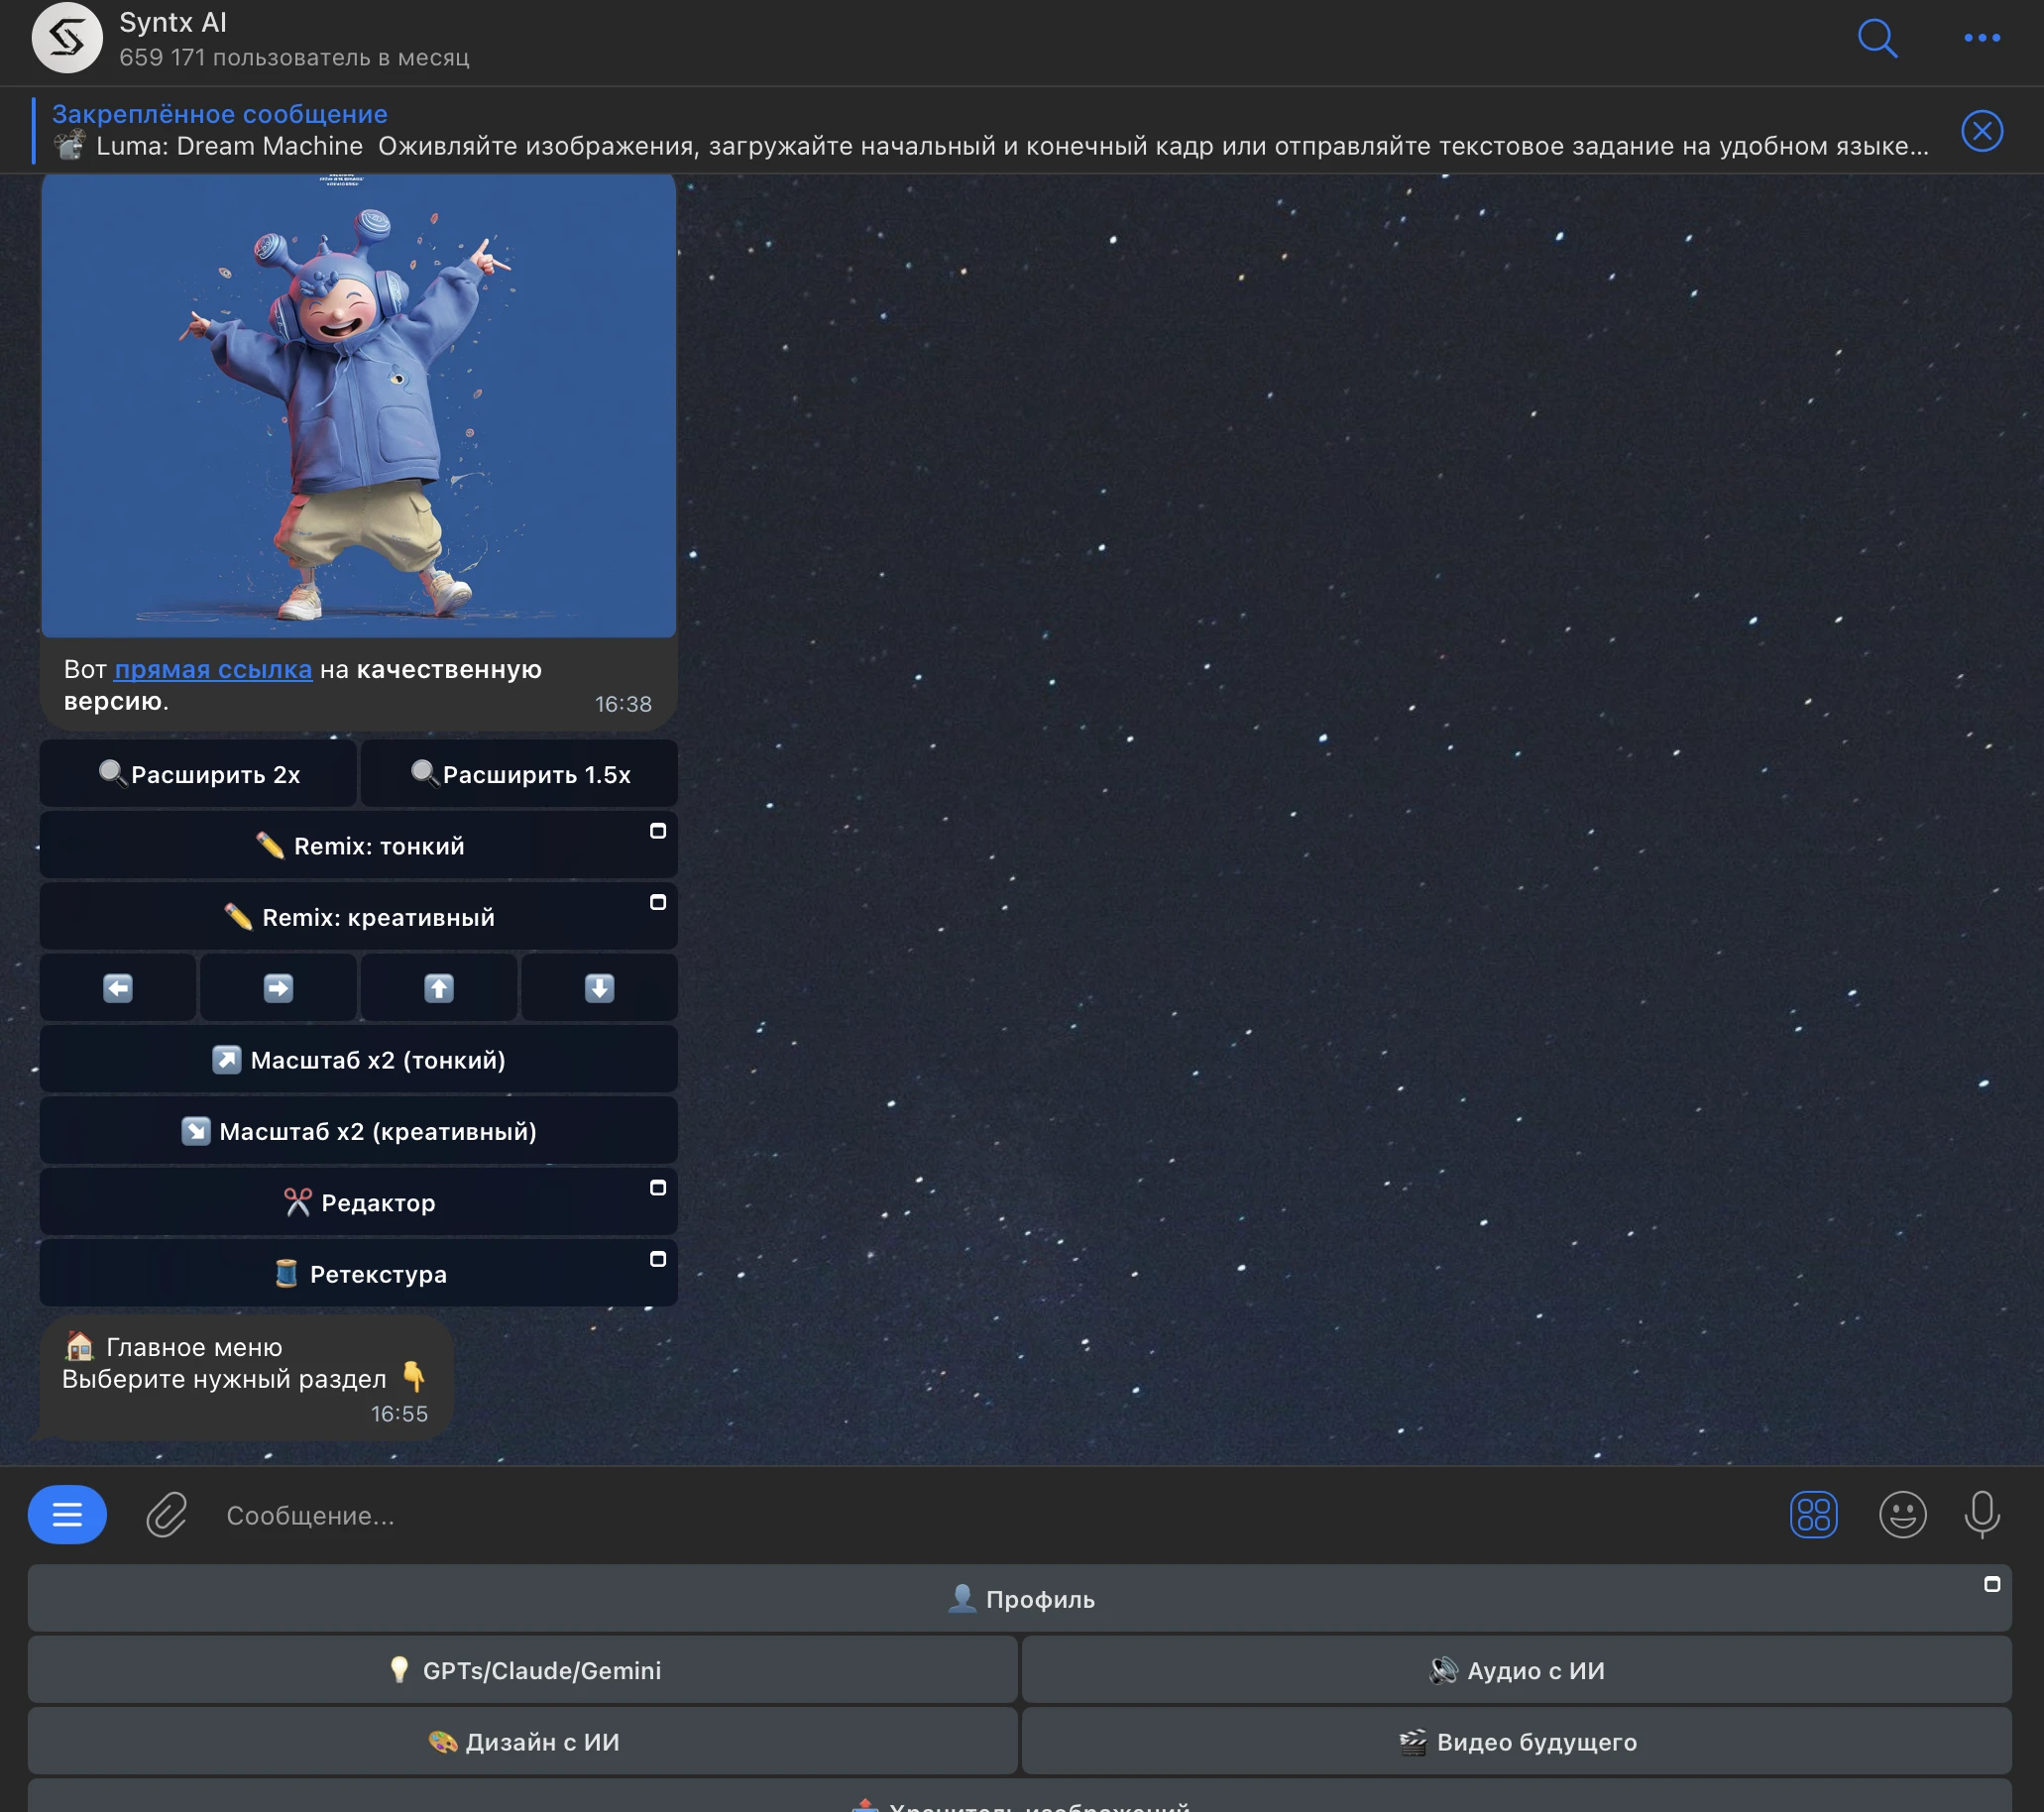Open the three-dots more options menu

tap(1981, 38)
